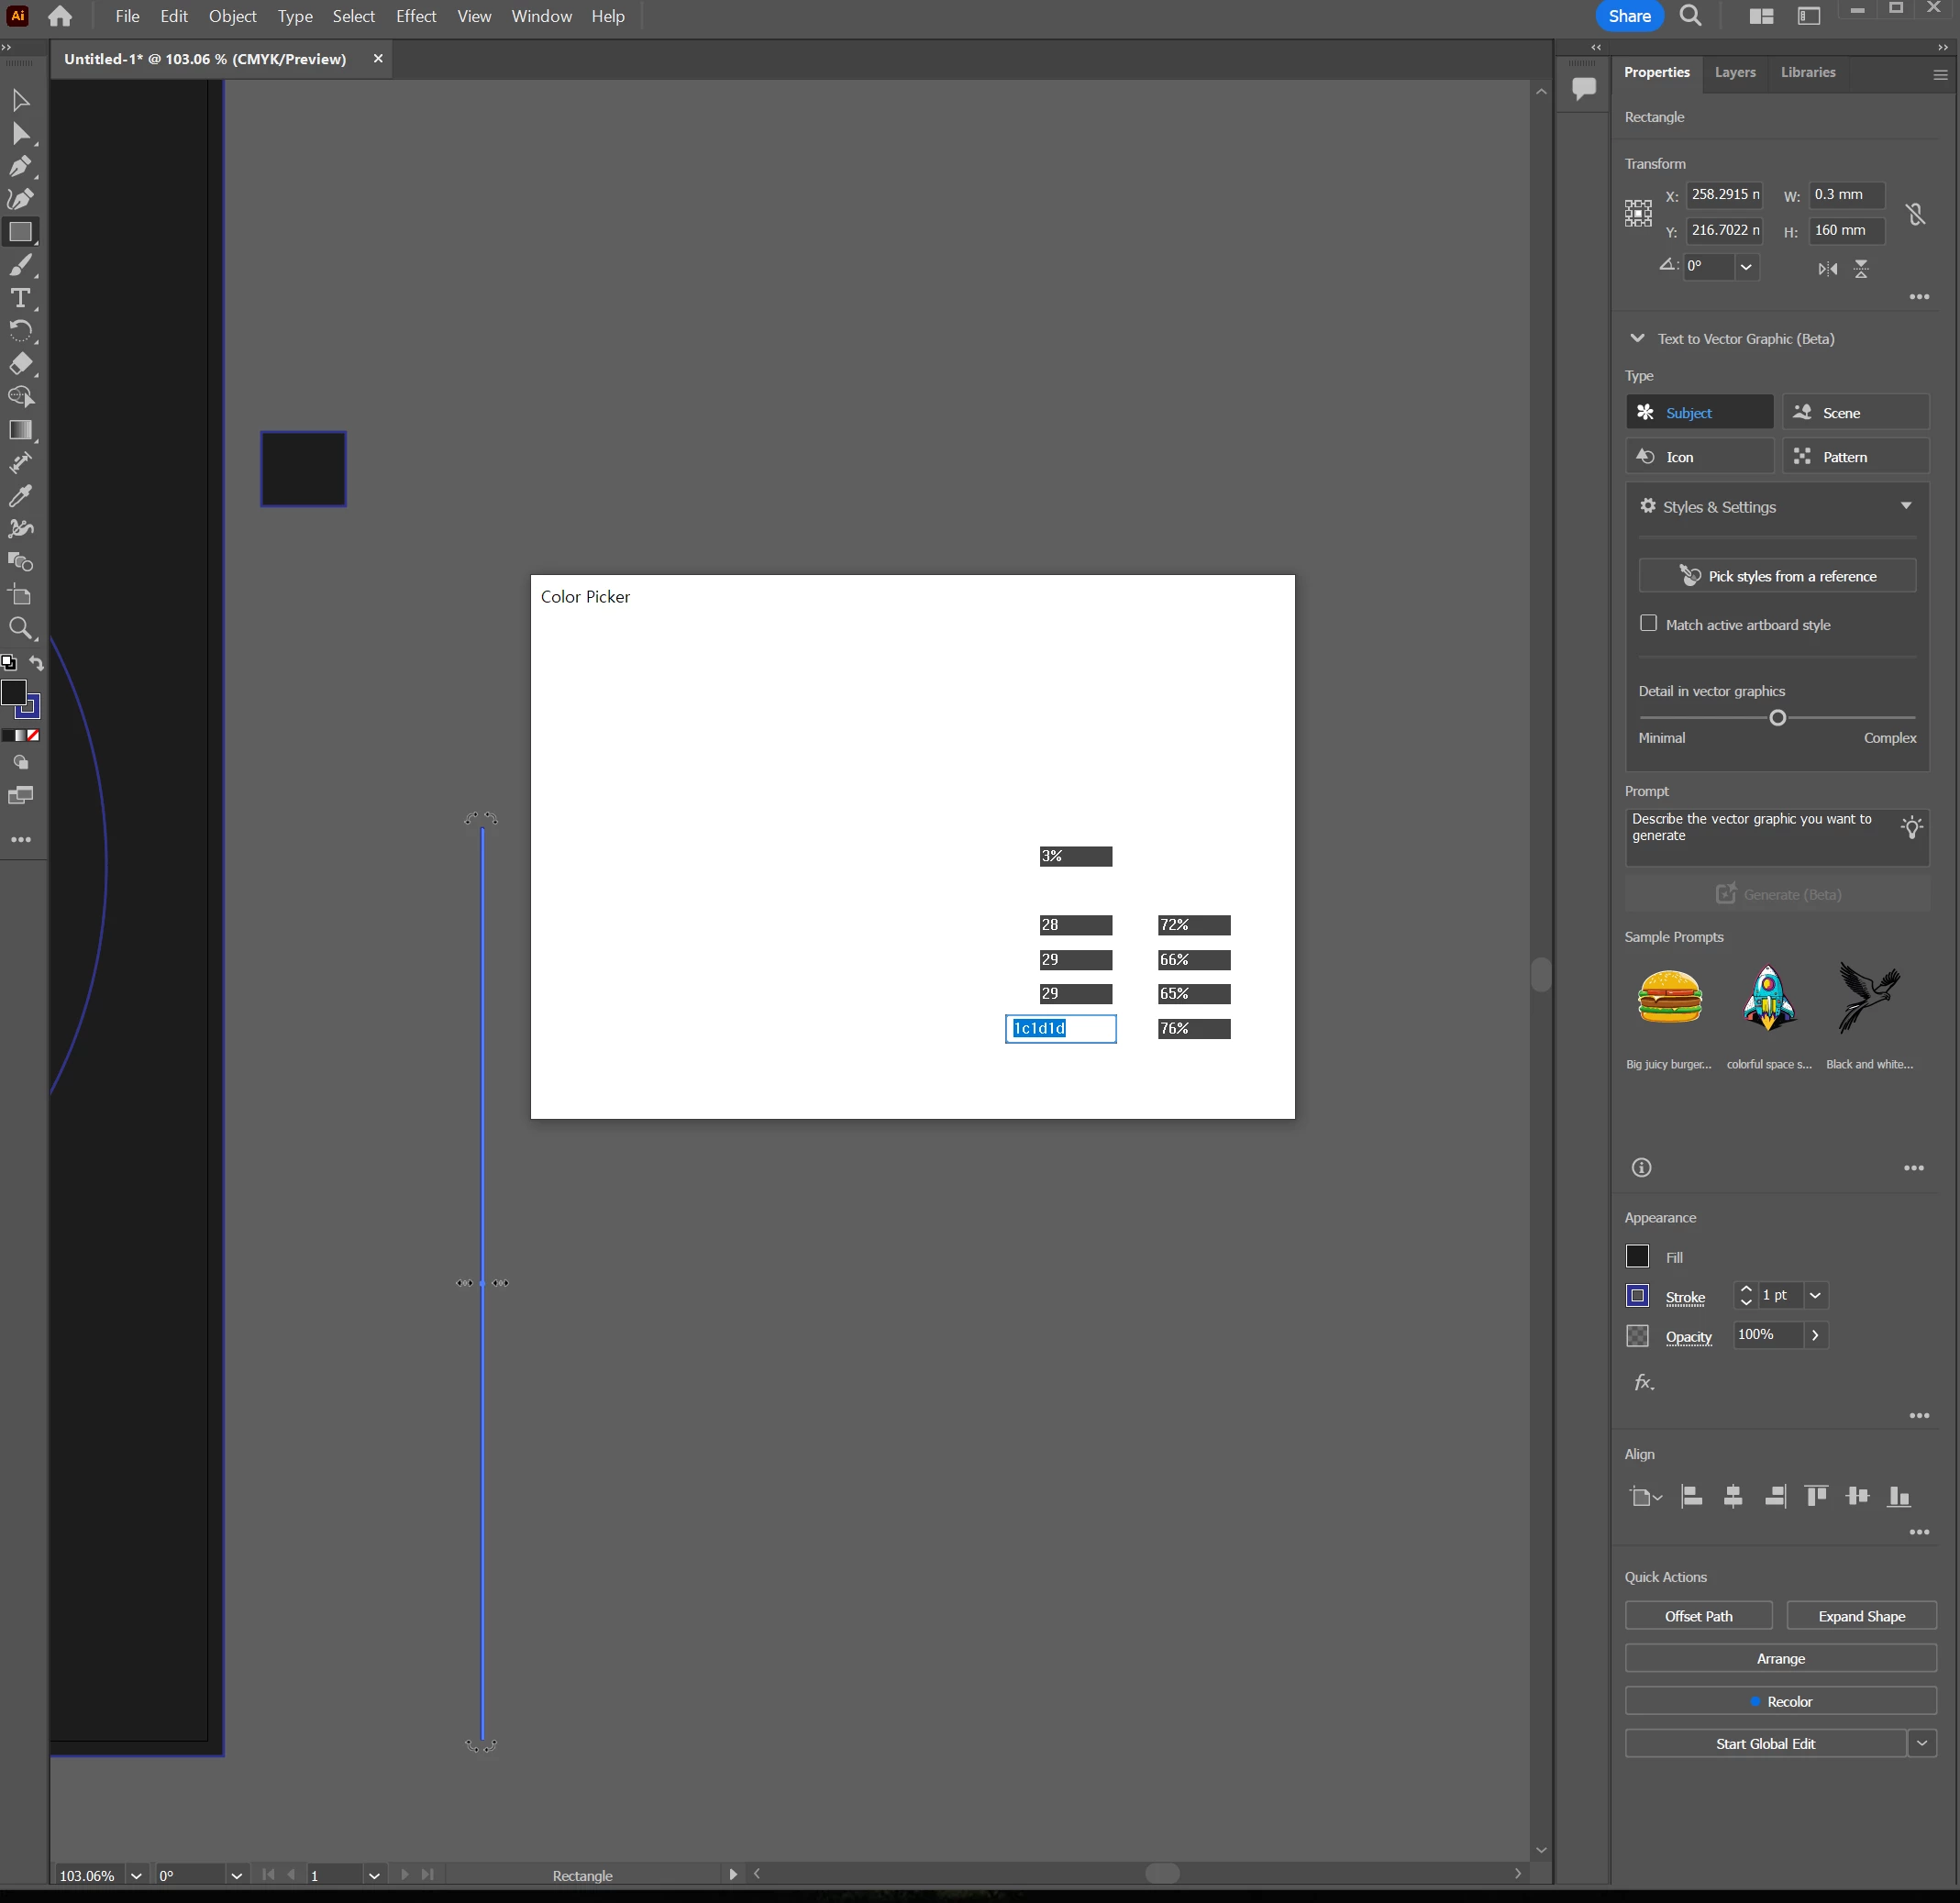
Task: Collapse Text to Vector Graphic section
Action: click(x=1637, y=338)
